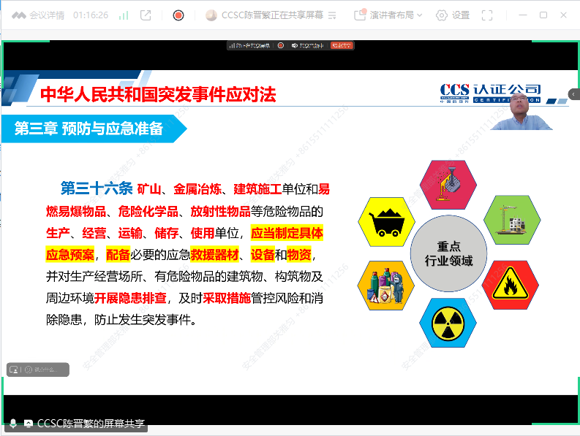
Task: Click the share/pop-out arrow icon in toolbar
Action: [x=146, y=15]
